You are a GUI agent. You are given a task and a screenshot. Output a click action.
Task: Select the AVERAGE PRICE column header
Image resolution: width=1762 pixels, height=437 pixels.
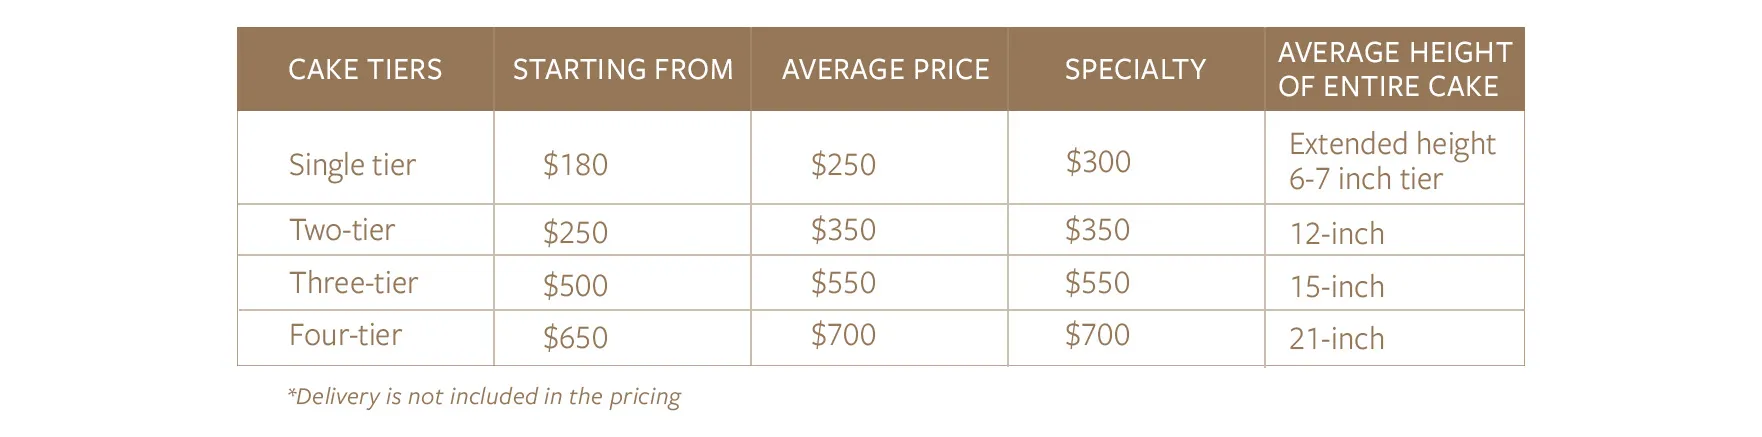coord(885,69)
